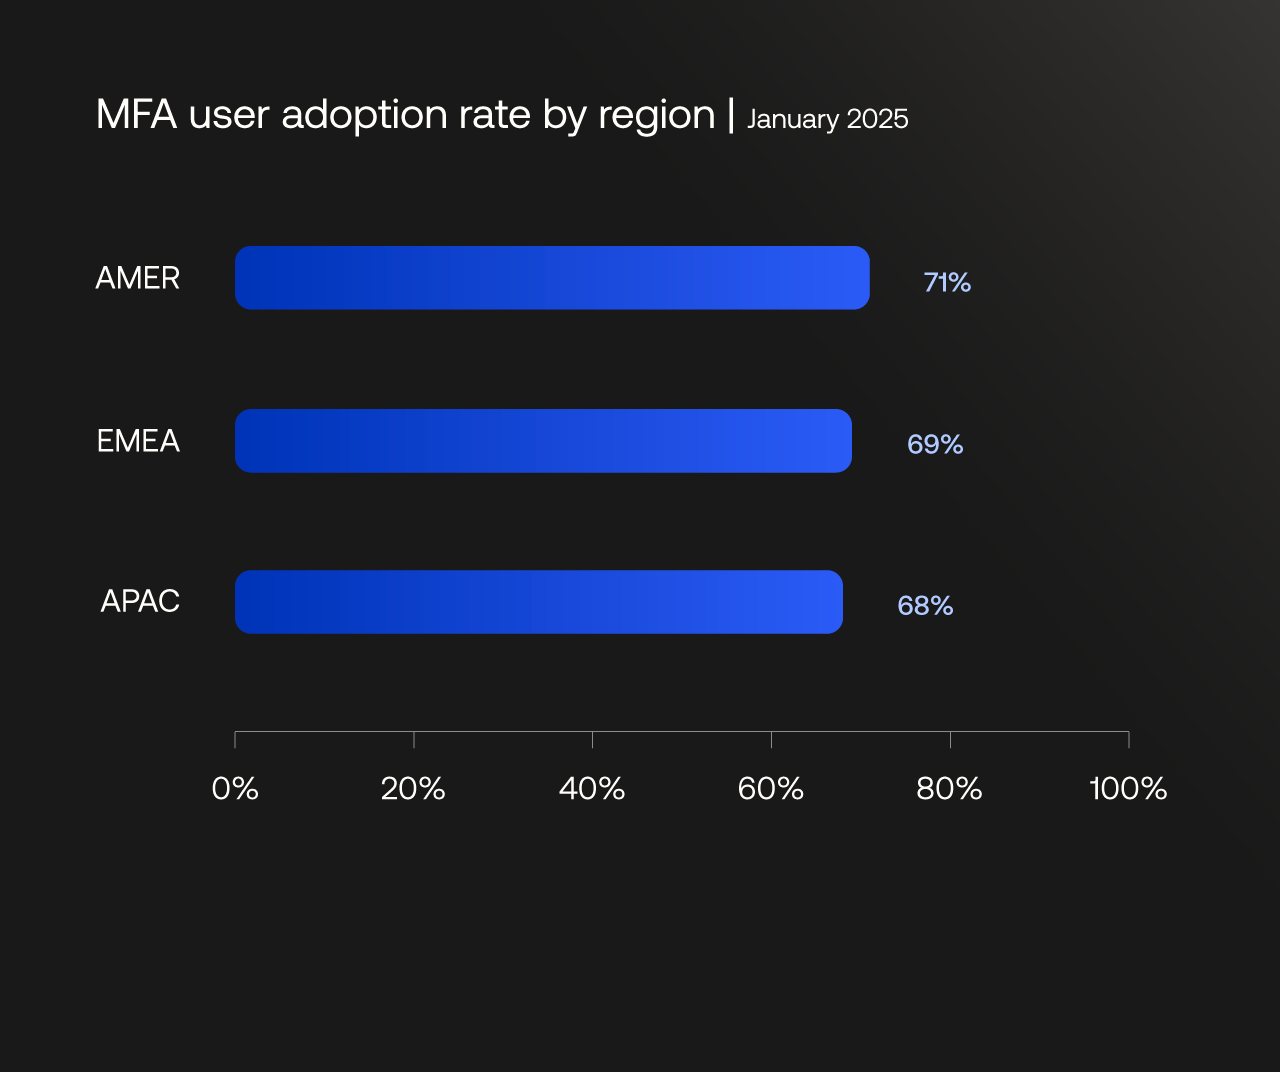Click the "MFA user adoption rate by region" title
This screenshot has width=1280, height=1072.
(405, 115)
